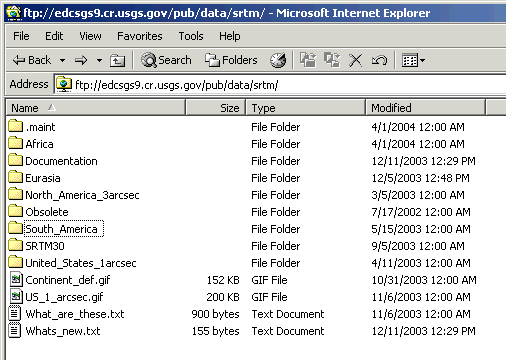Screen dimensions: 506x360
Task: Go up one folder level icon
Action: (117, 60)
